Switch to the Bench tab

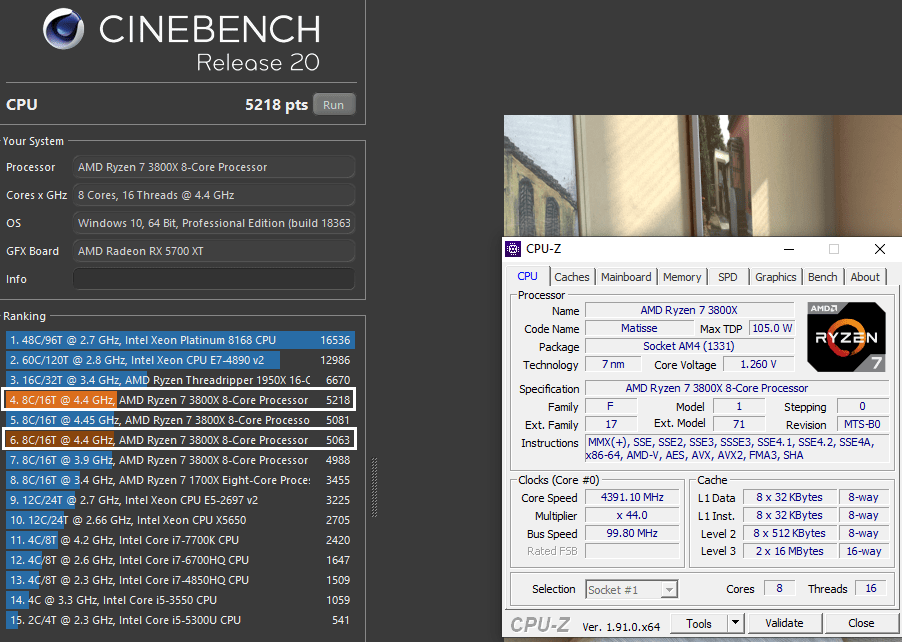[x=823, y=277]
